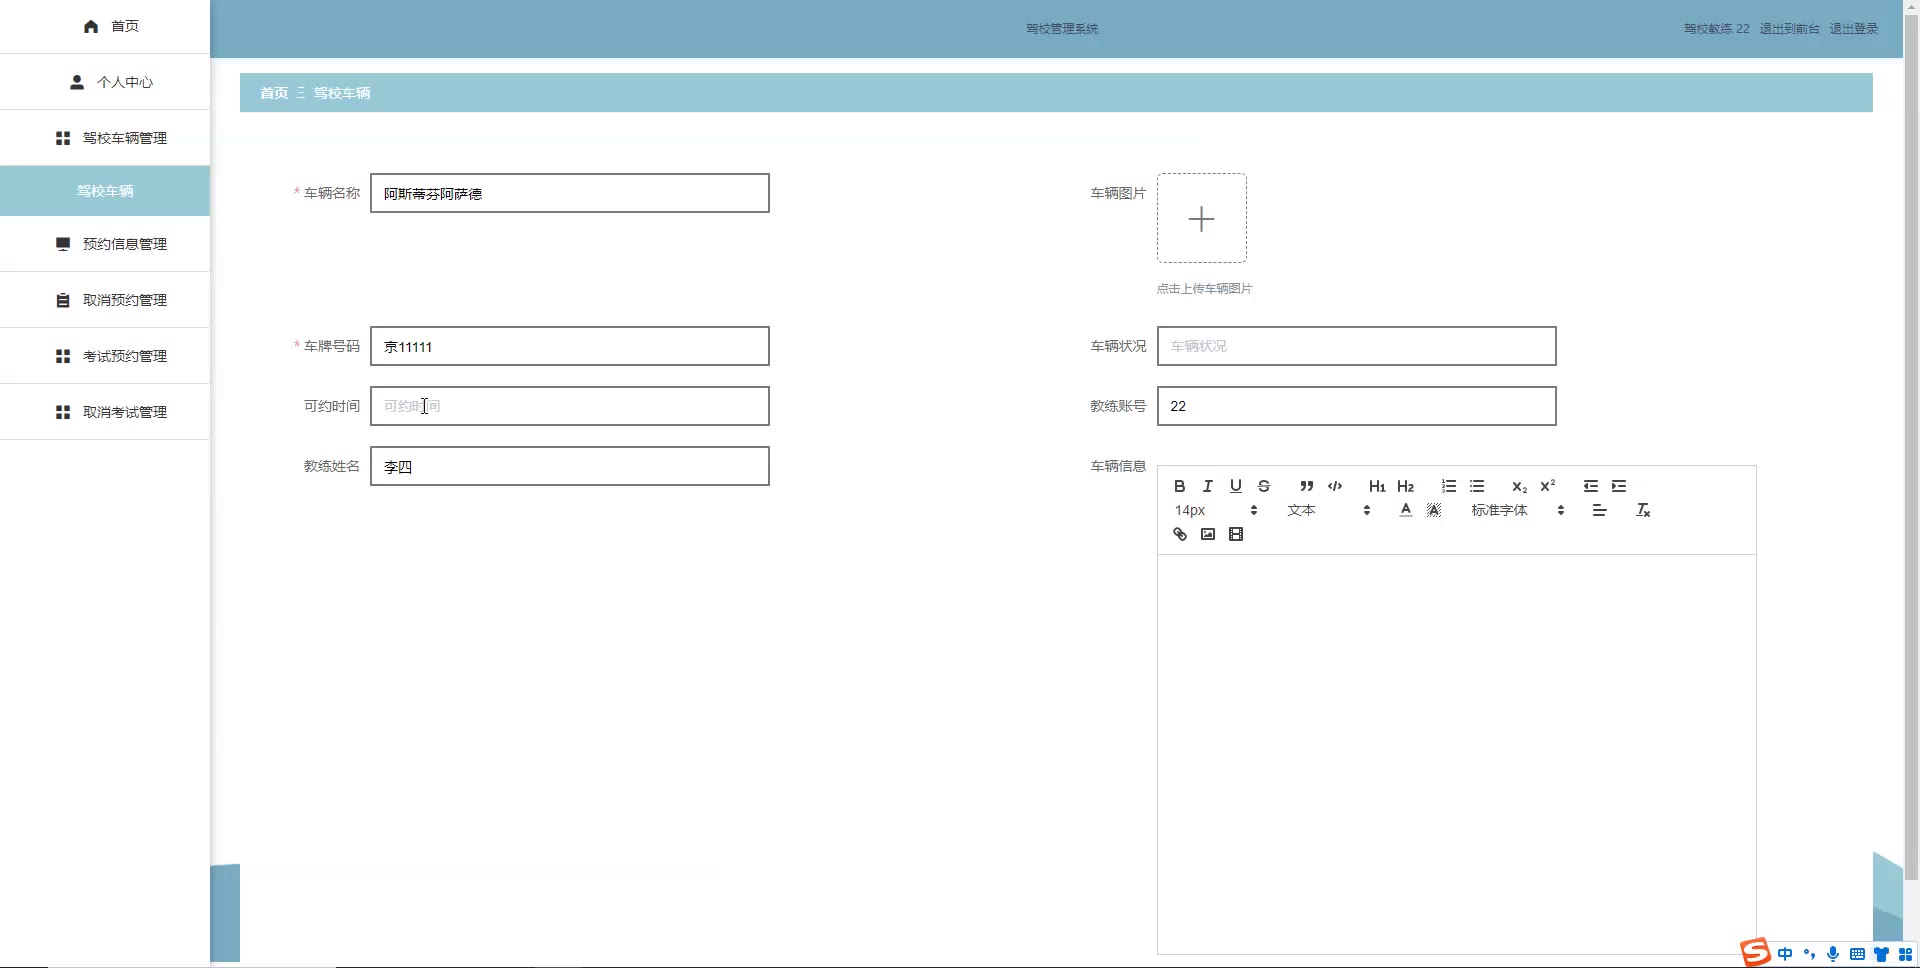Apply italic formatting in the editor
This screenshot has width=1920, height=968.
pos(1208,486)
